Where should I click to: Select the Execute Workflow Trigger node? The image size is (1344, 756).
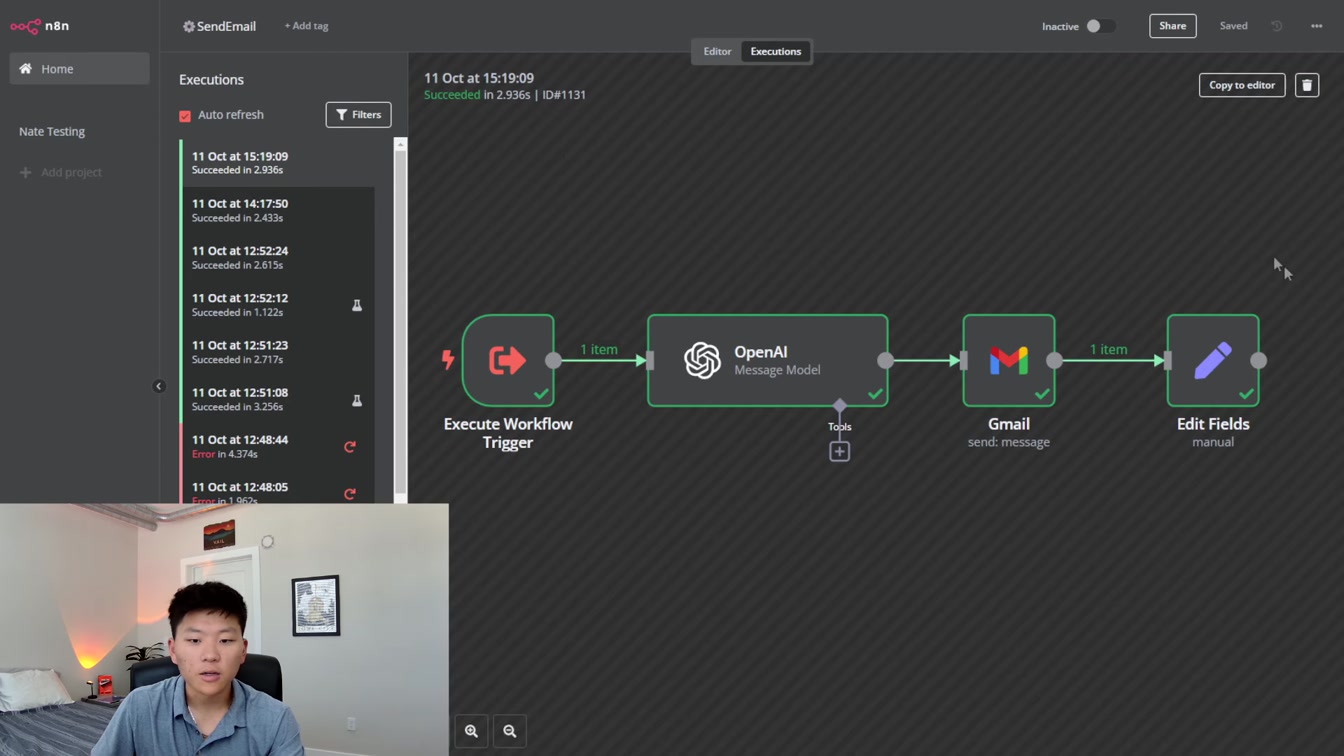[x=508, y=360]
